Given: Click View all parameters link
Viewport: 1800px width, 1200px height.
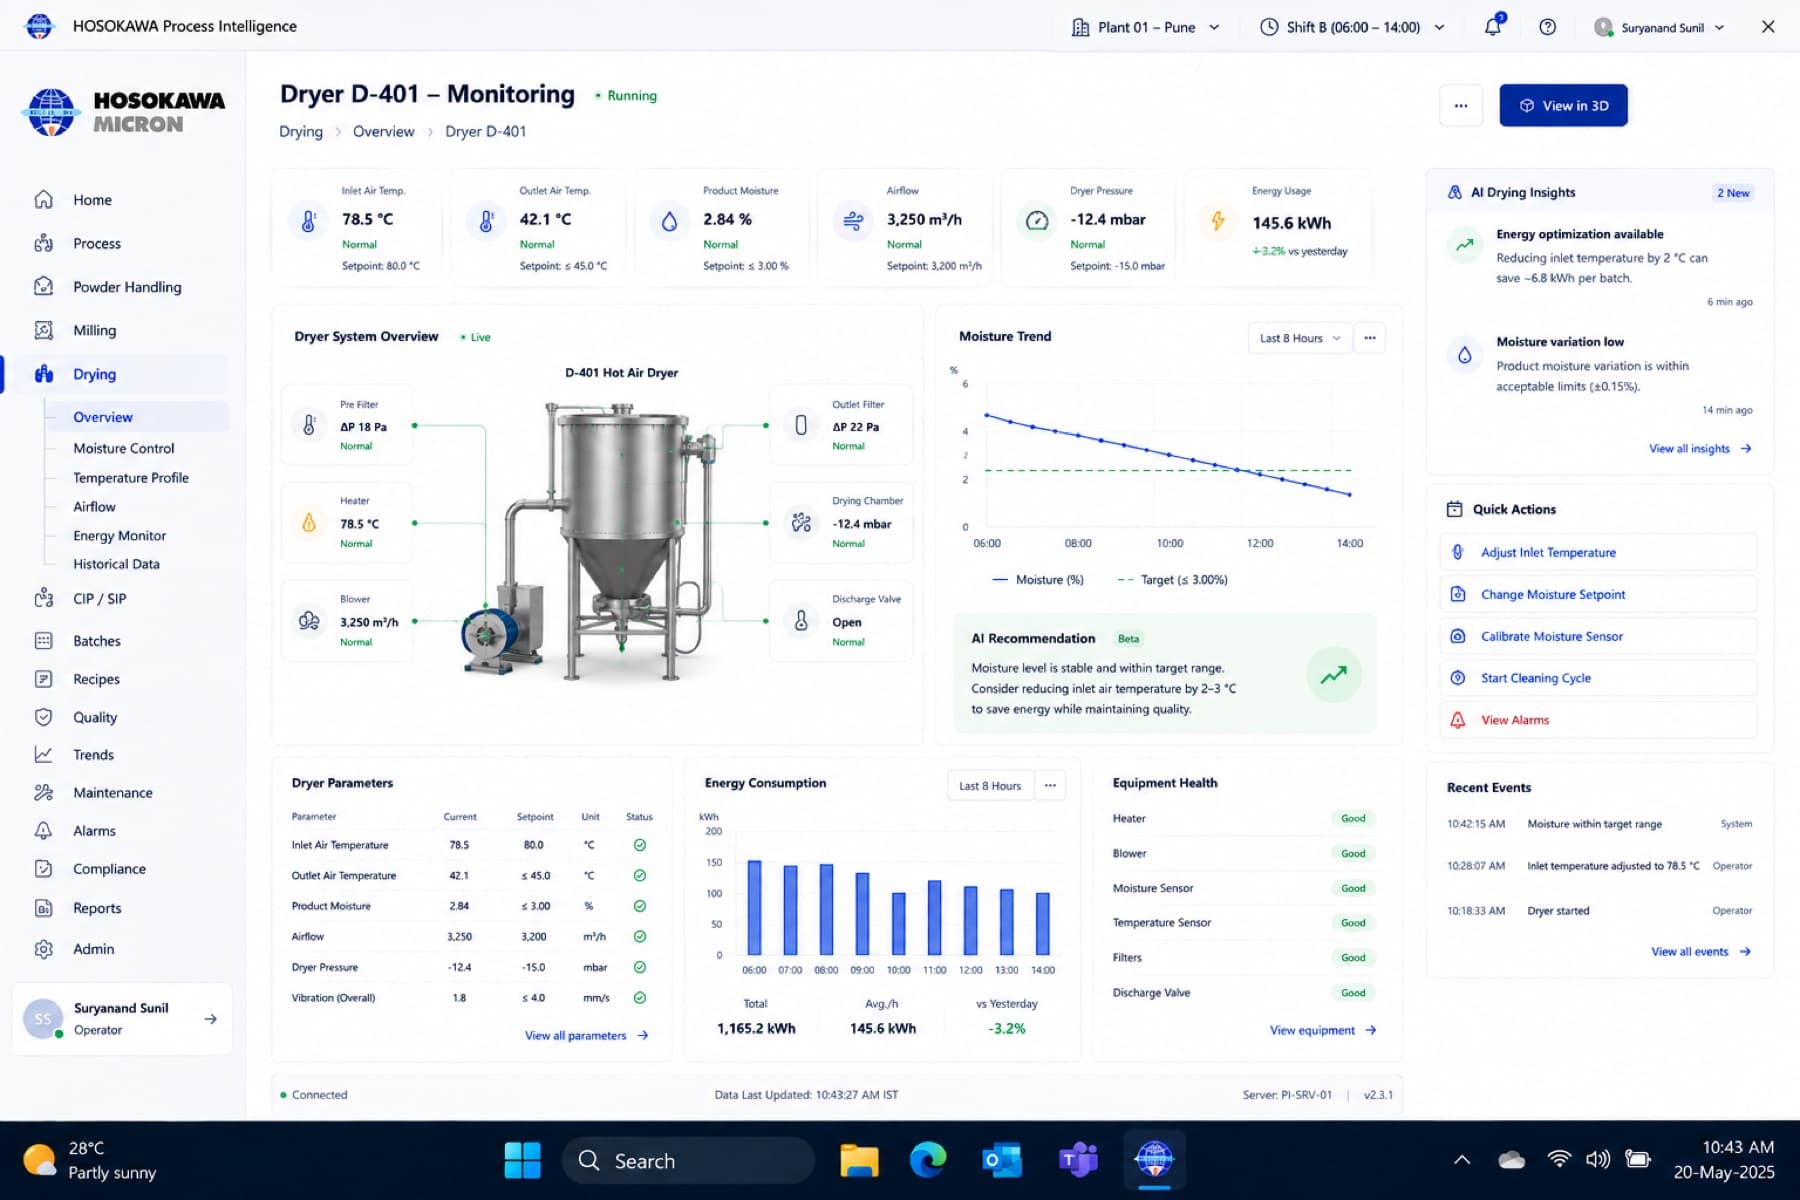Looking at the screenshot, I should click(x=587, y=1036).
